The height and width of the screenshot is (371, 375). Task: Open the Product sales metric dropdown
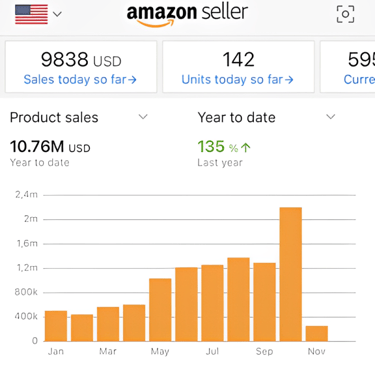click(x=79, y=117)
